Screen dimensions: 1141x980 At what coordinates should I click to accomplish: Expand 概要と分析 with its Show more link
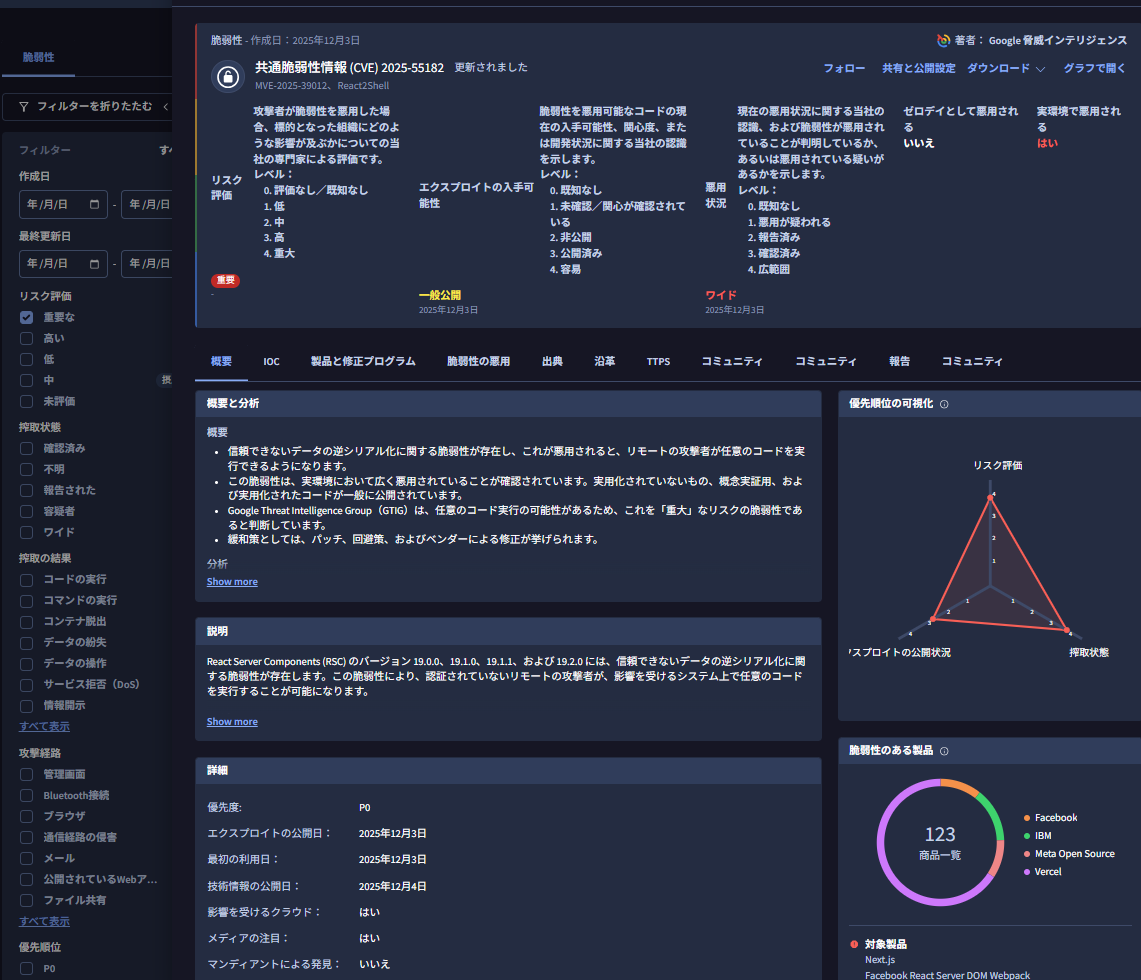pos(232,582)
